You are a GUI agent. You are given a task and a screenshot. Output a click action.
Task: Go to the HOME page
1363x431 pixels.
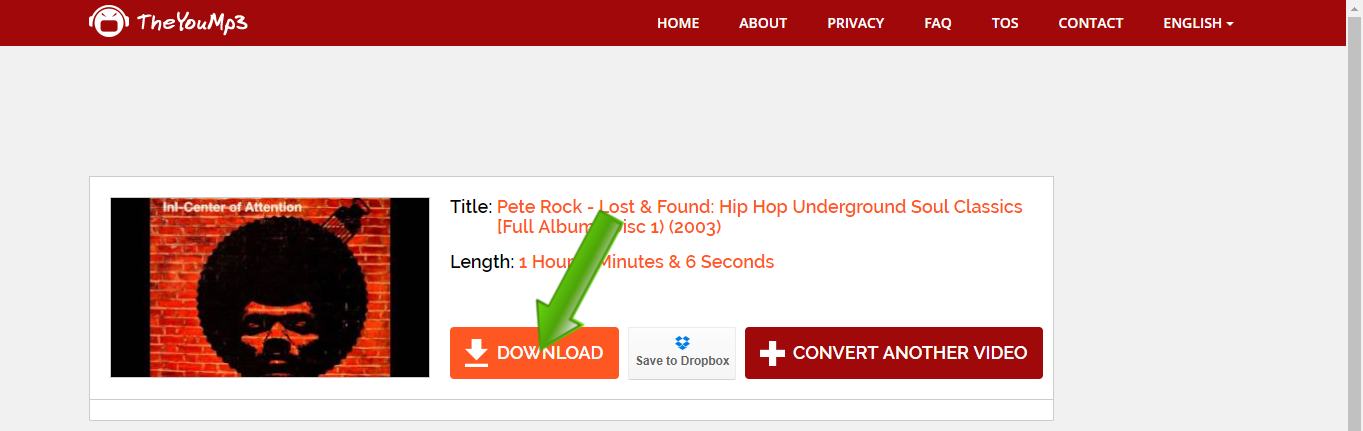point(678,23)
